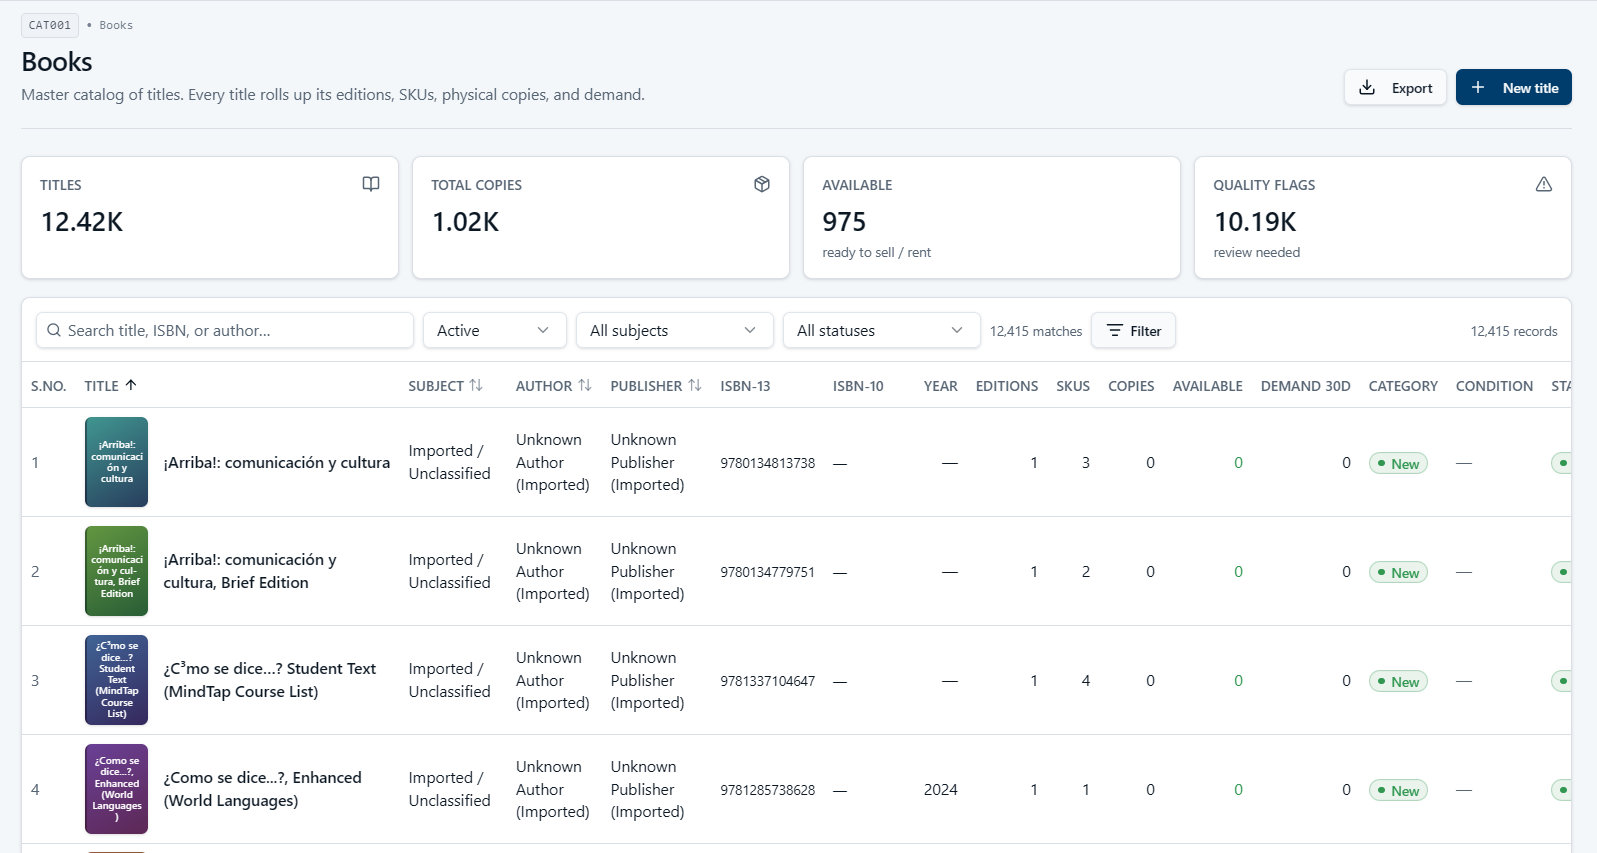Open the Brief Edition green cover thumbnail
The height and width of the screenshot is (853, 1597).
[116, 571]
